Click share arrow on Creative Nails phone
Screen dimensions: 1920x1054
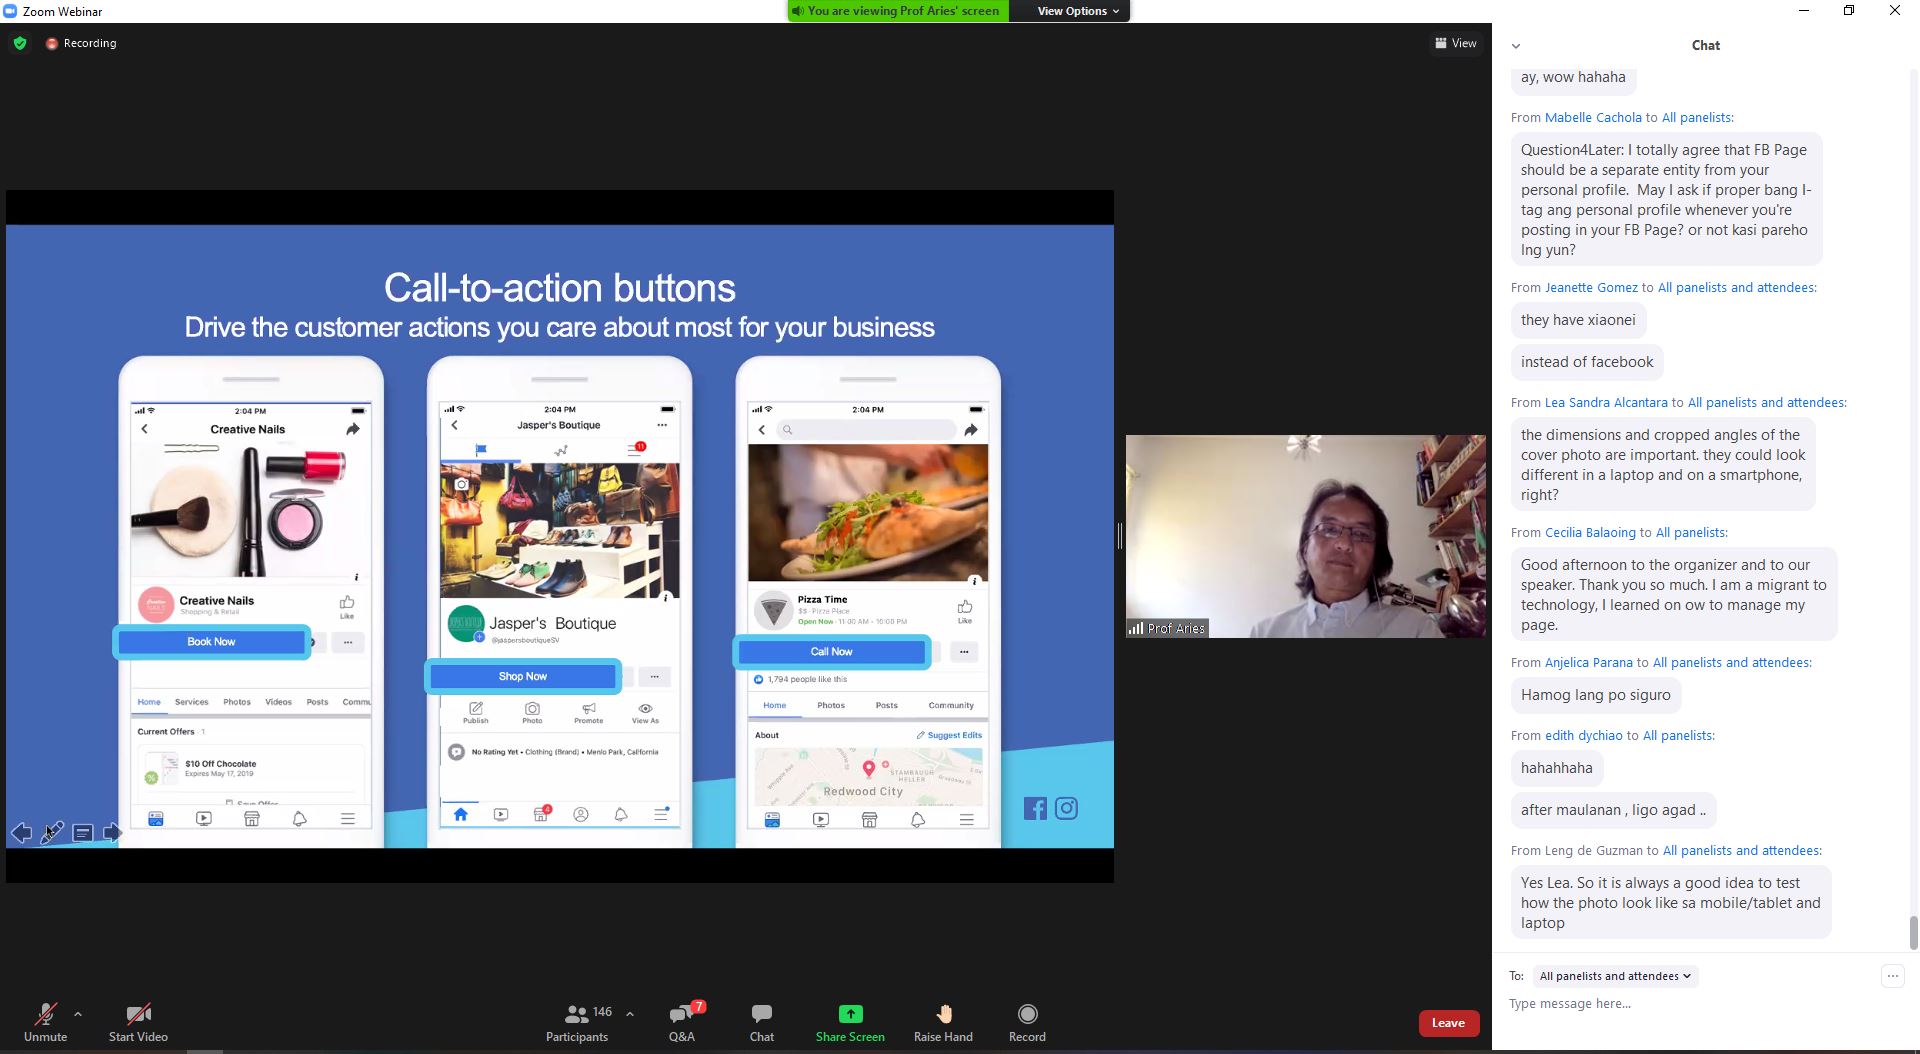(x=352, y=429)
